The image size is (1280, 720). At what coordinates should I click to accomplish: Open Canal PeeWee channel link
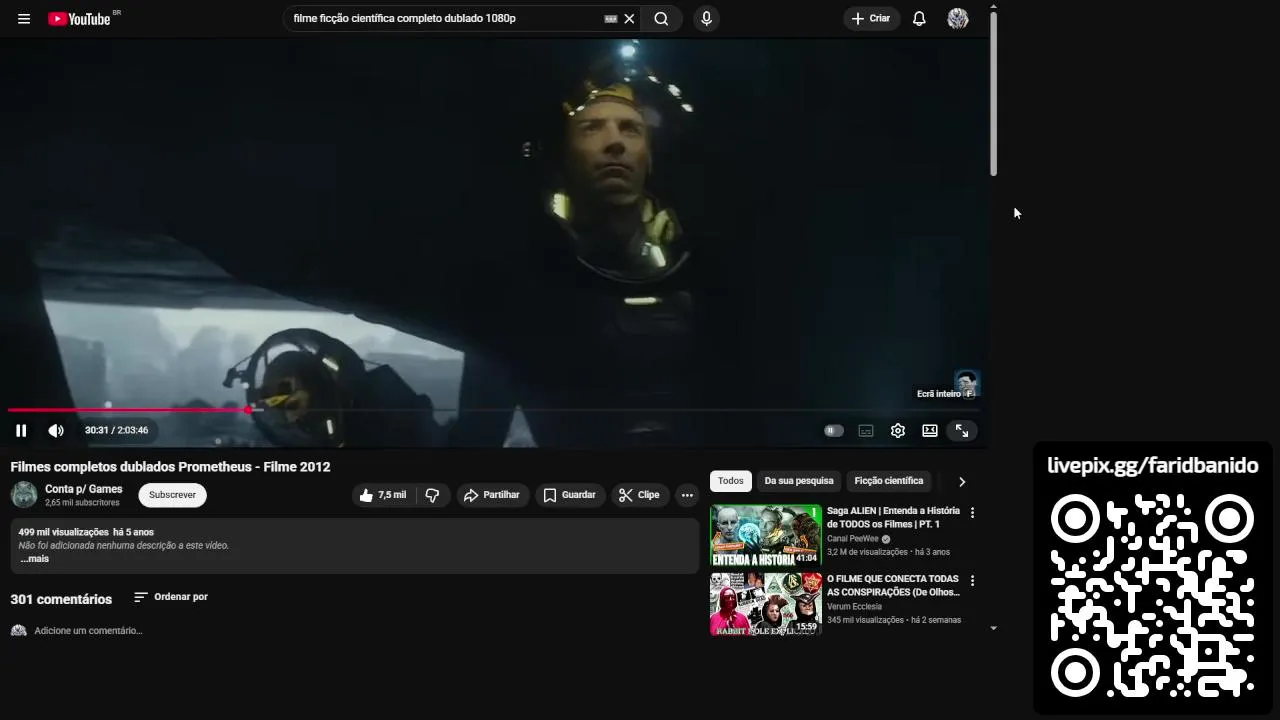(x=853, y=539)
